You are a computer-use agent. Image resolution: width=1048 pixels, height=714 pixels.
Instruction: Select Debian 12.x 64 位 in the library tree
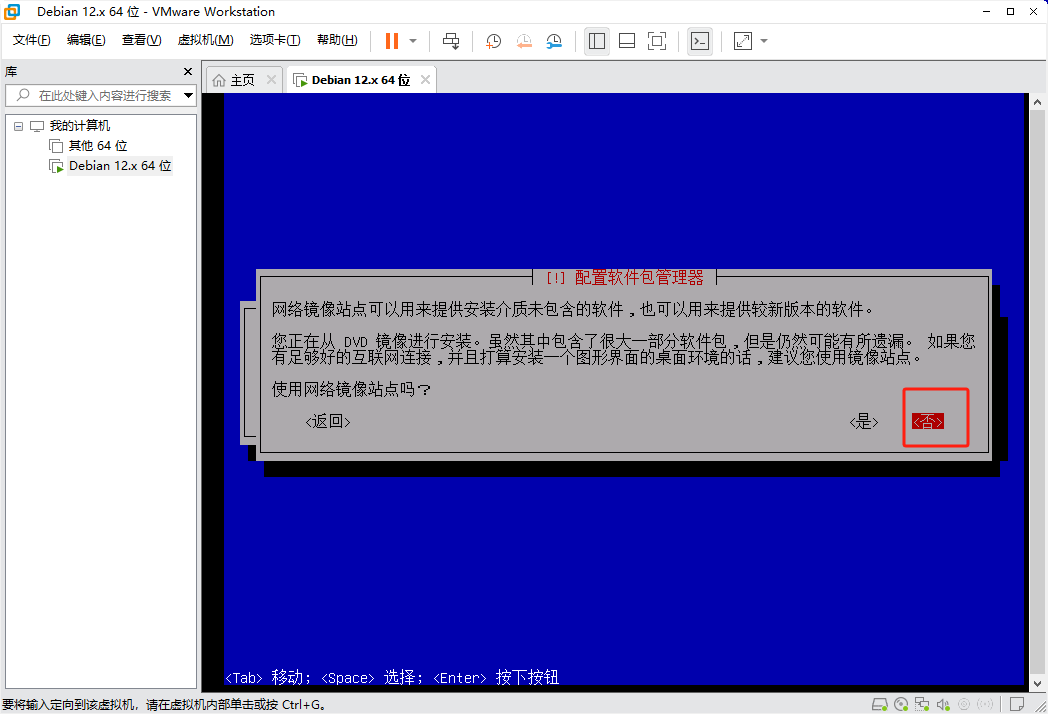120,166
